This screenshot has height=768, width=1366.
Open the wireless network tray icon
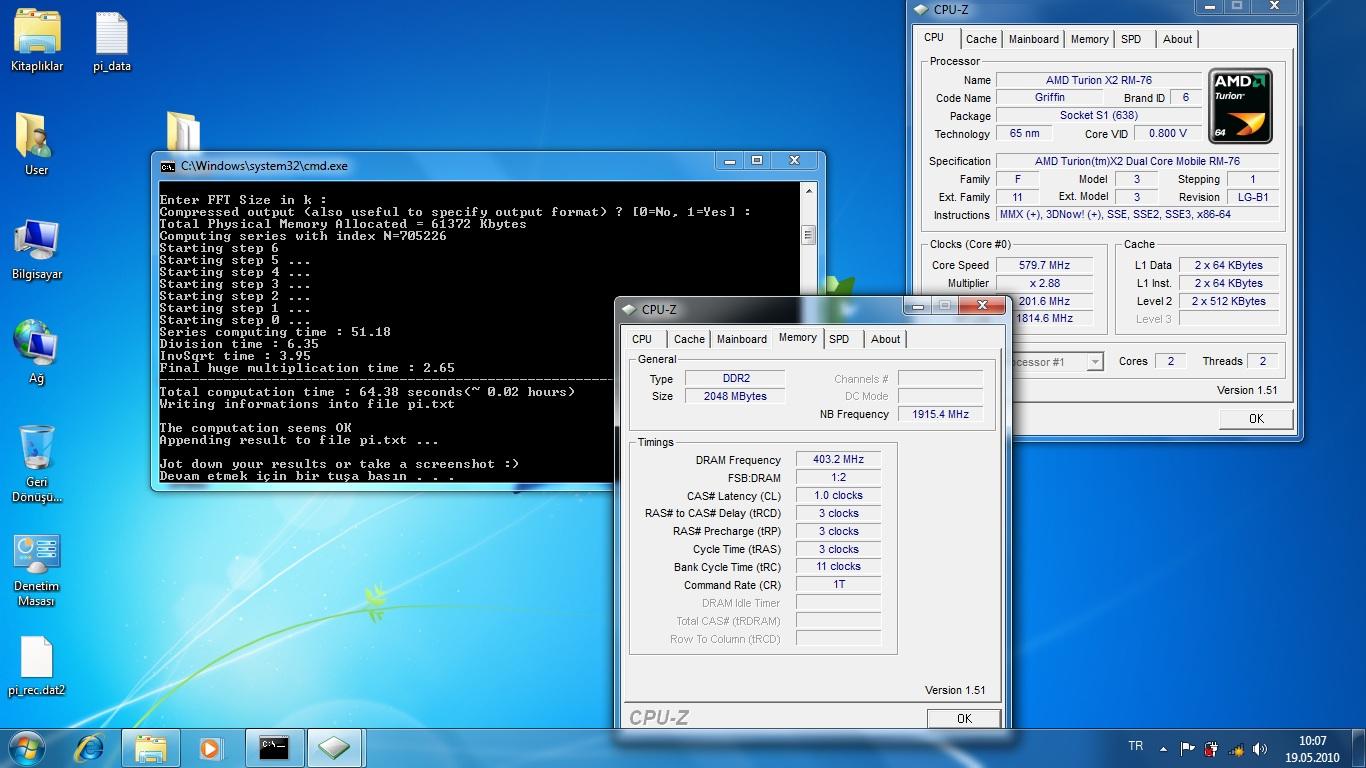1236,748
